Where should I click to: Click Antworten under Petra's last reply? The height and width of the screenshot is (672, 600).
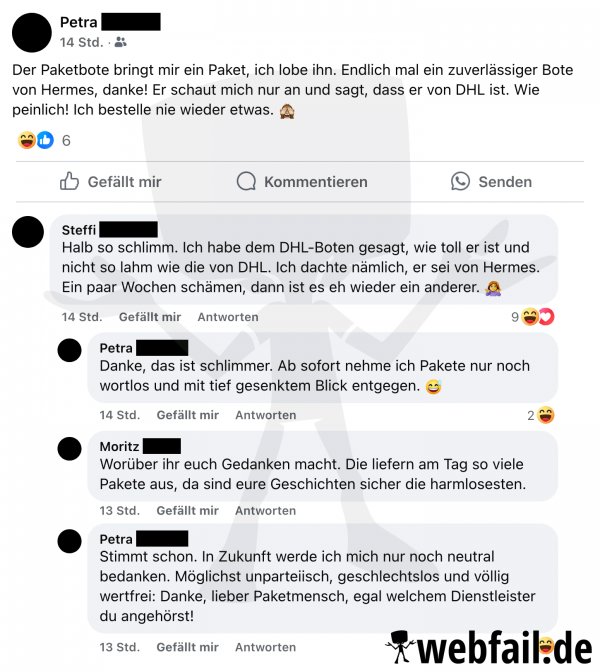tap(266, 647)
